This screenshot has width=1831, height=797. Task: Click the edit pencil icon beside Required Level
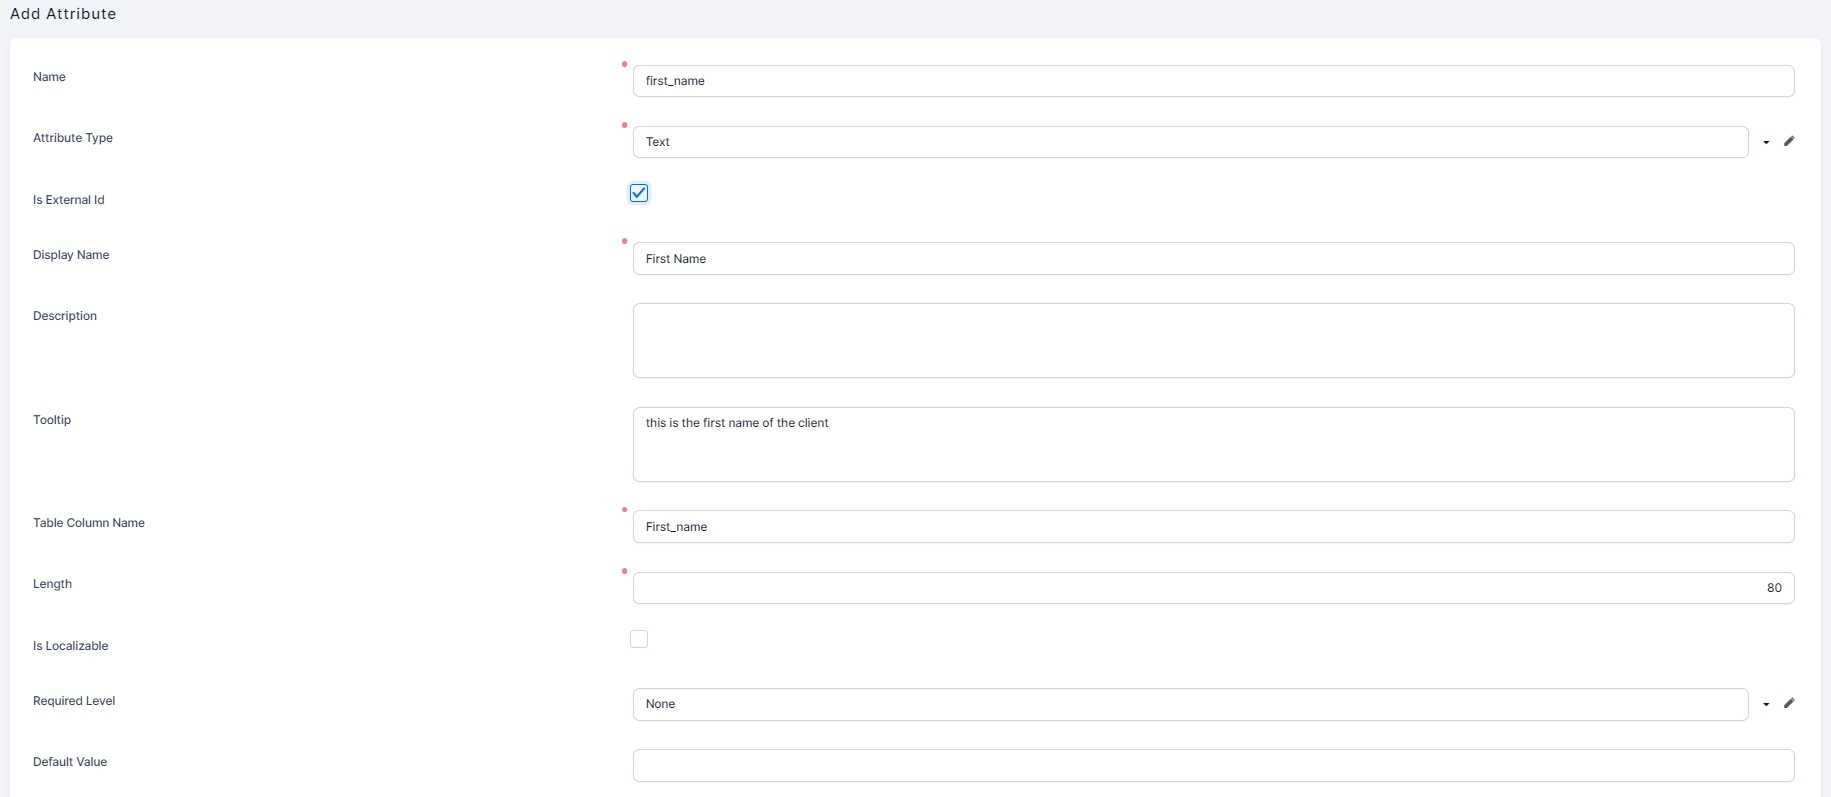(x=1789, y=703)
